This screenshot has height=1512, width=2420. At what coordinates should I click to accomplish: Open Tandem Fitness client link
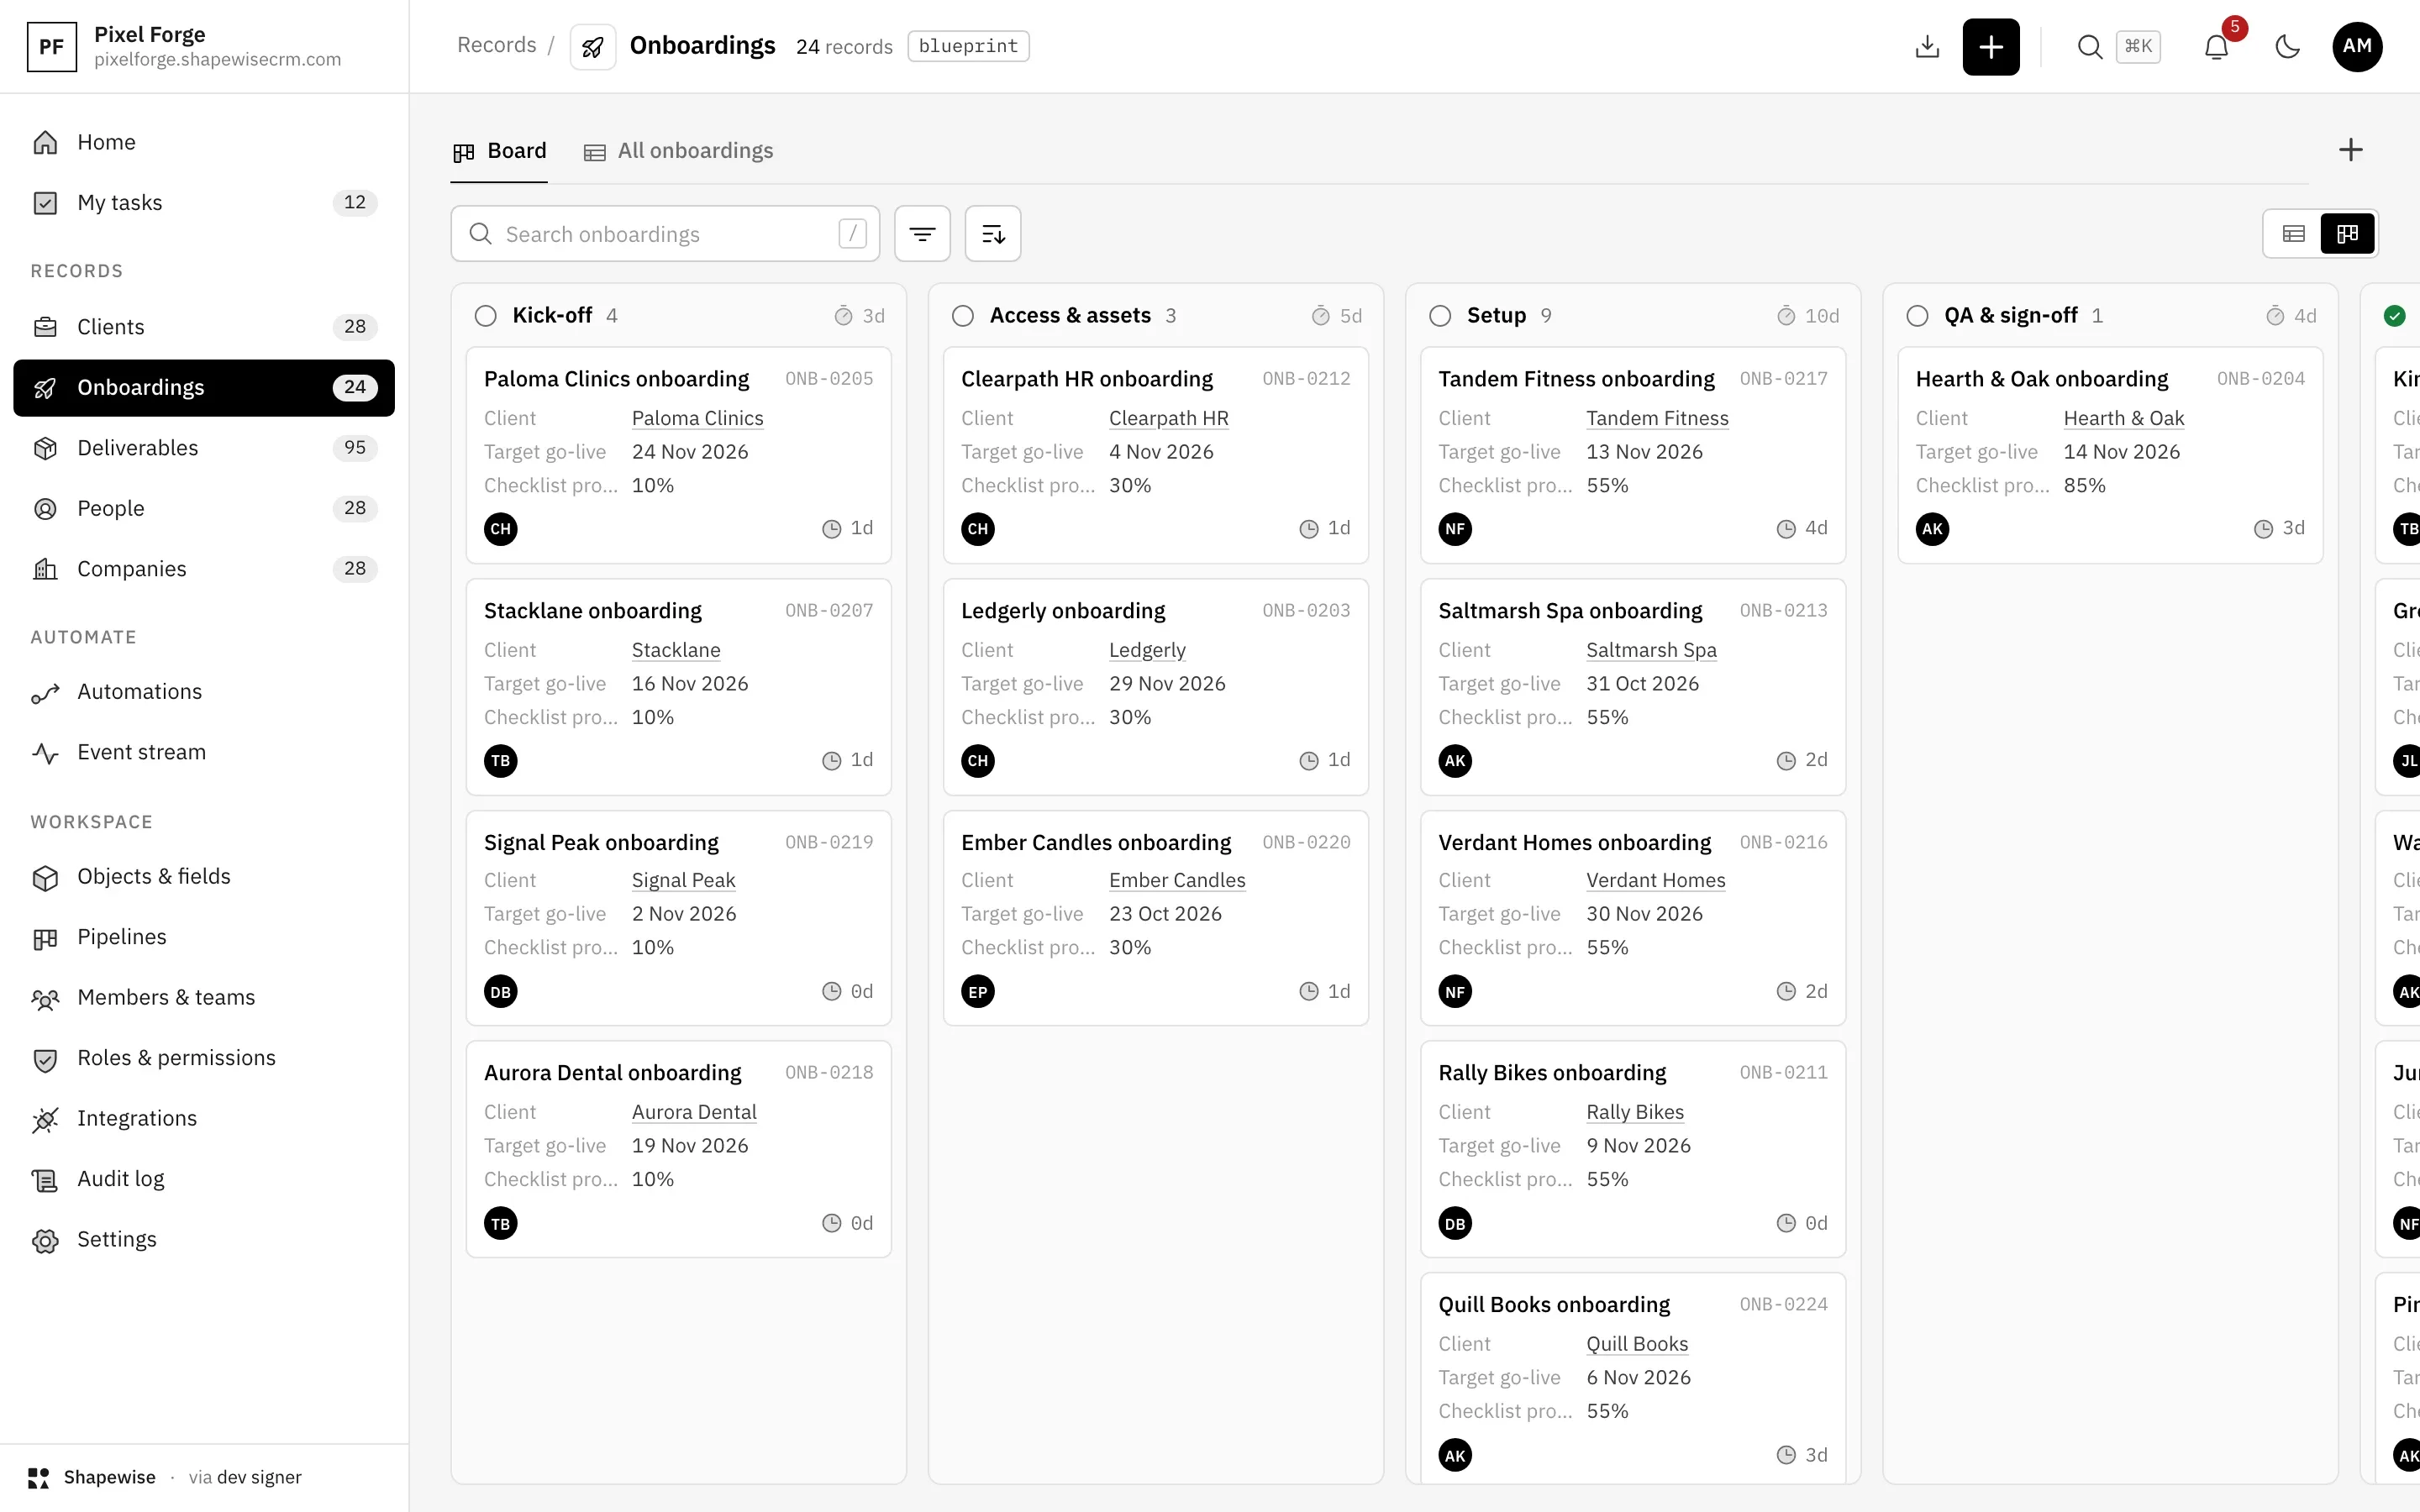[1657, 418]
